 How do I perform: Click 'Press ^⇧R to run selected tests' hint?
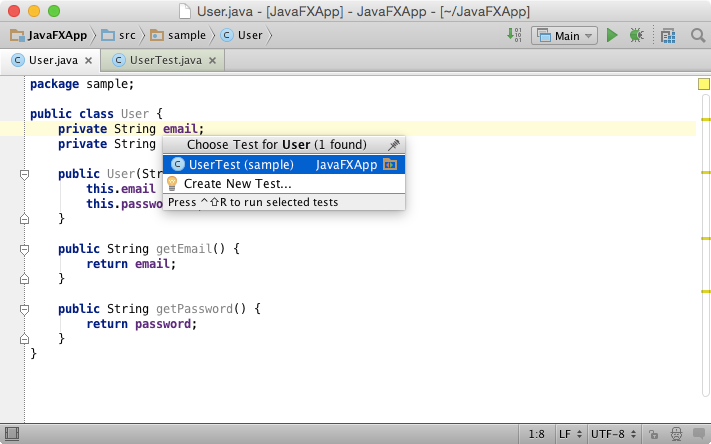[253, 202]
